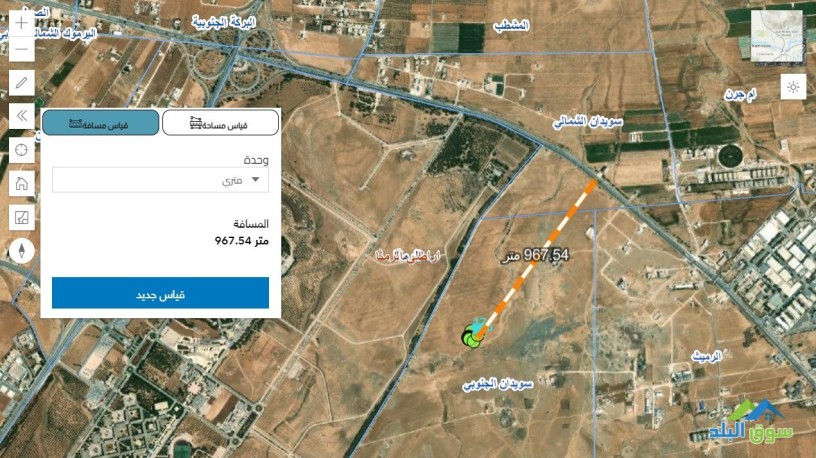Click the locate target crosshair icon
The height and width of the screenshot is (458, 816).
click(21, 150)
